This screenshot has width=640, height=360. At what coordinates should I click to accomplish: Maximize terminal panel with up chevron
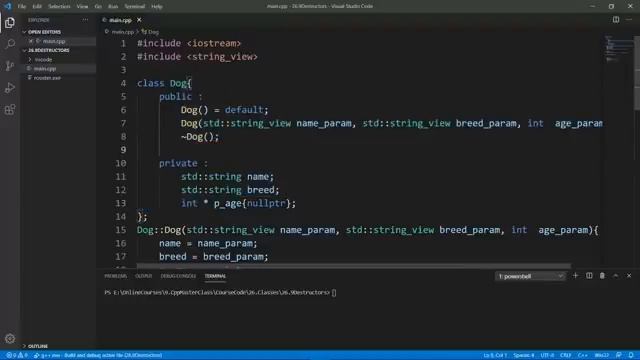[x=616, y=276]
